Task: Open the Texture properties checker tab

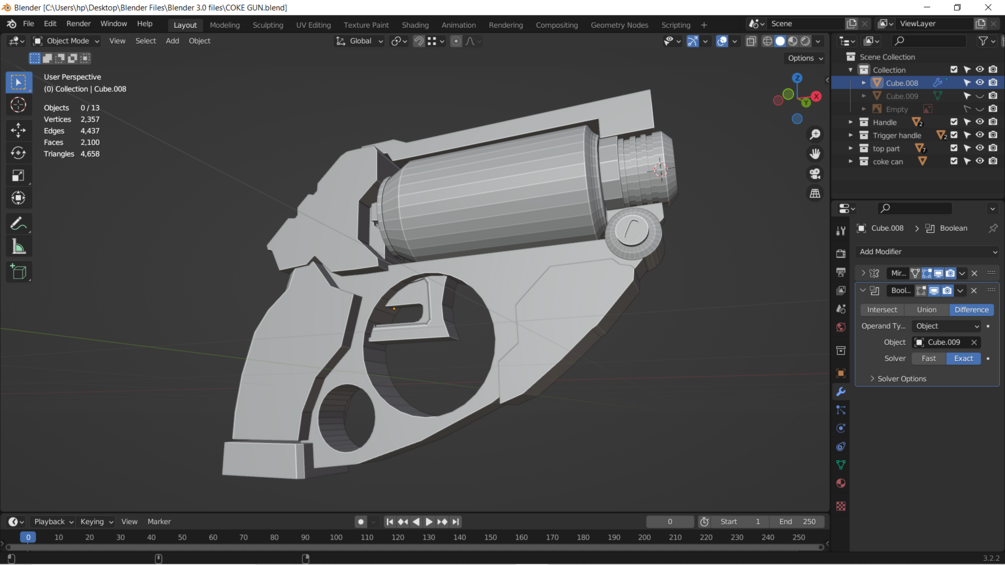Action: 841,506
